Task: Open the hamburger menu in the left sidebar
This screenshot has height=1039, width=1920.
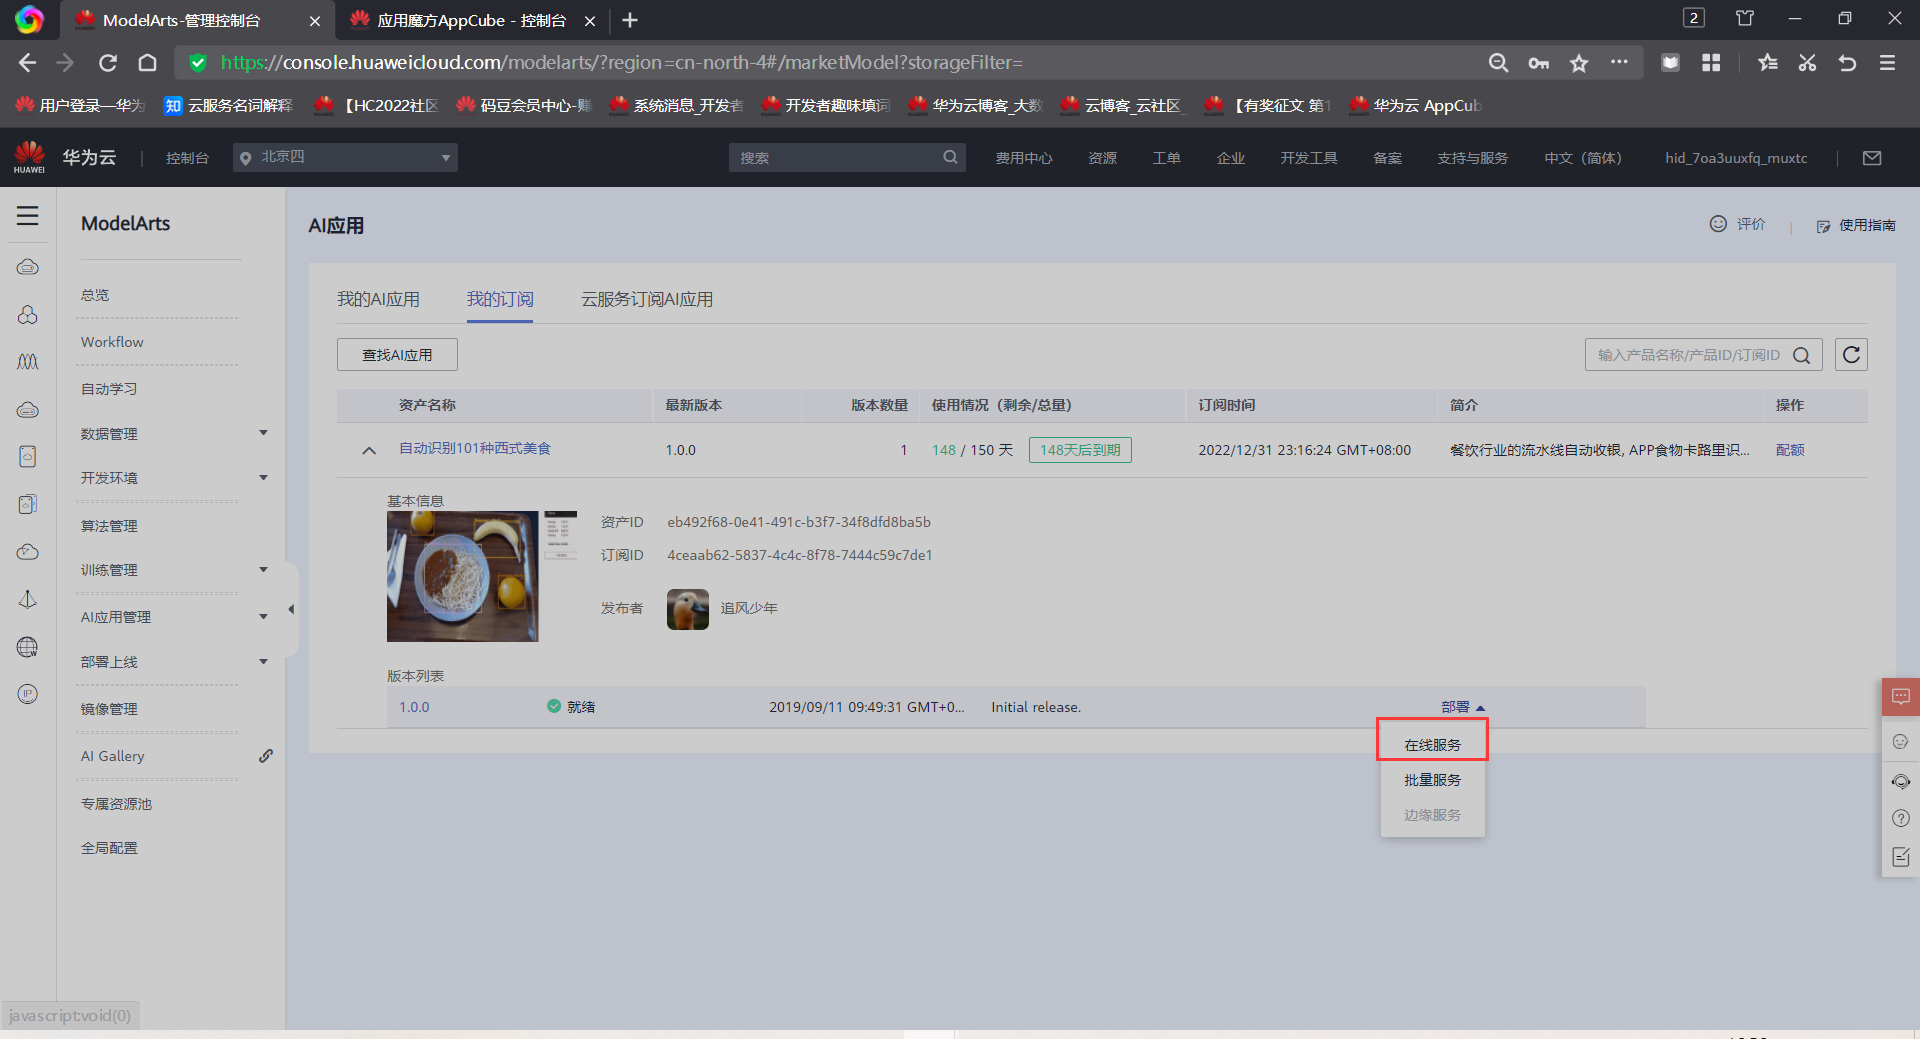Action: pos(27,216)
